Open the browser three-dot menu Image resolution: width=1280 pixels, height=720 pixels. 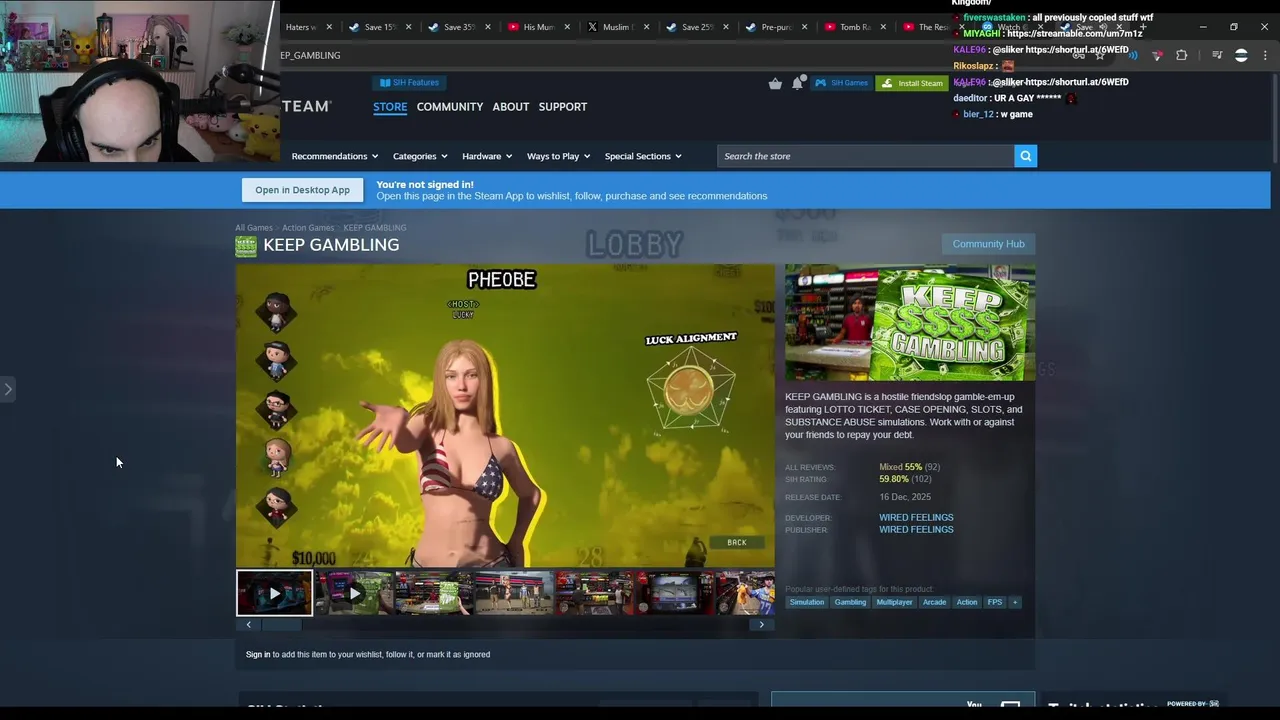point(1265,55)
